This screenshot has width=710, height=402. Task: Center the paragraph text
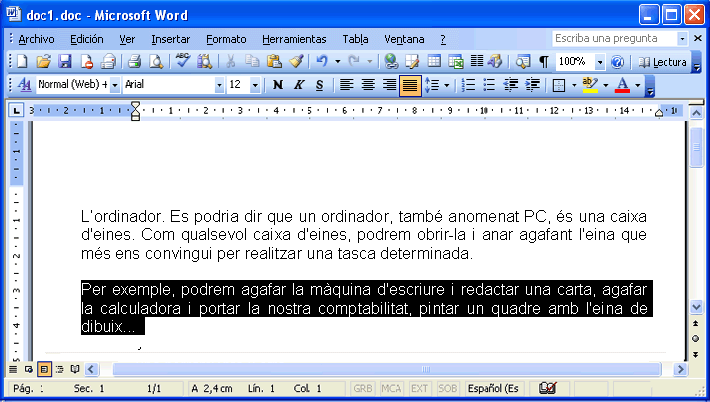pos(368,85)
